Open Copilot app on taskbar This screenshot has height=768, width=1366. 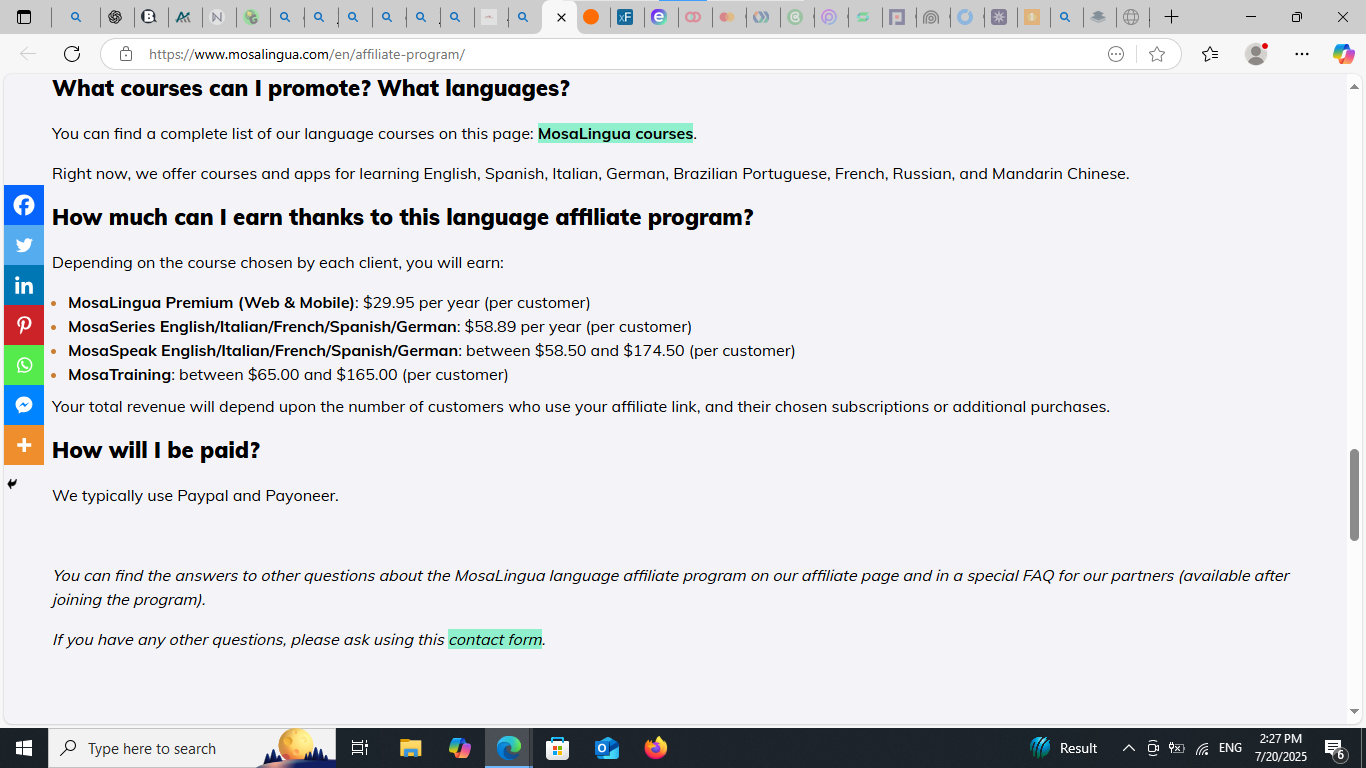[x=460, y=748]
